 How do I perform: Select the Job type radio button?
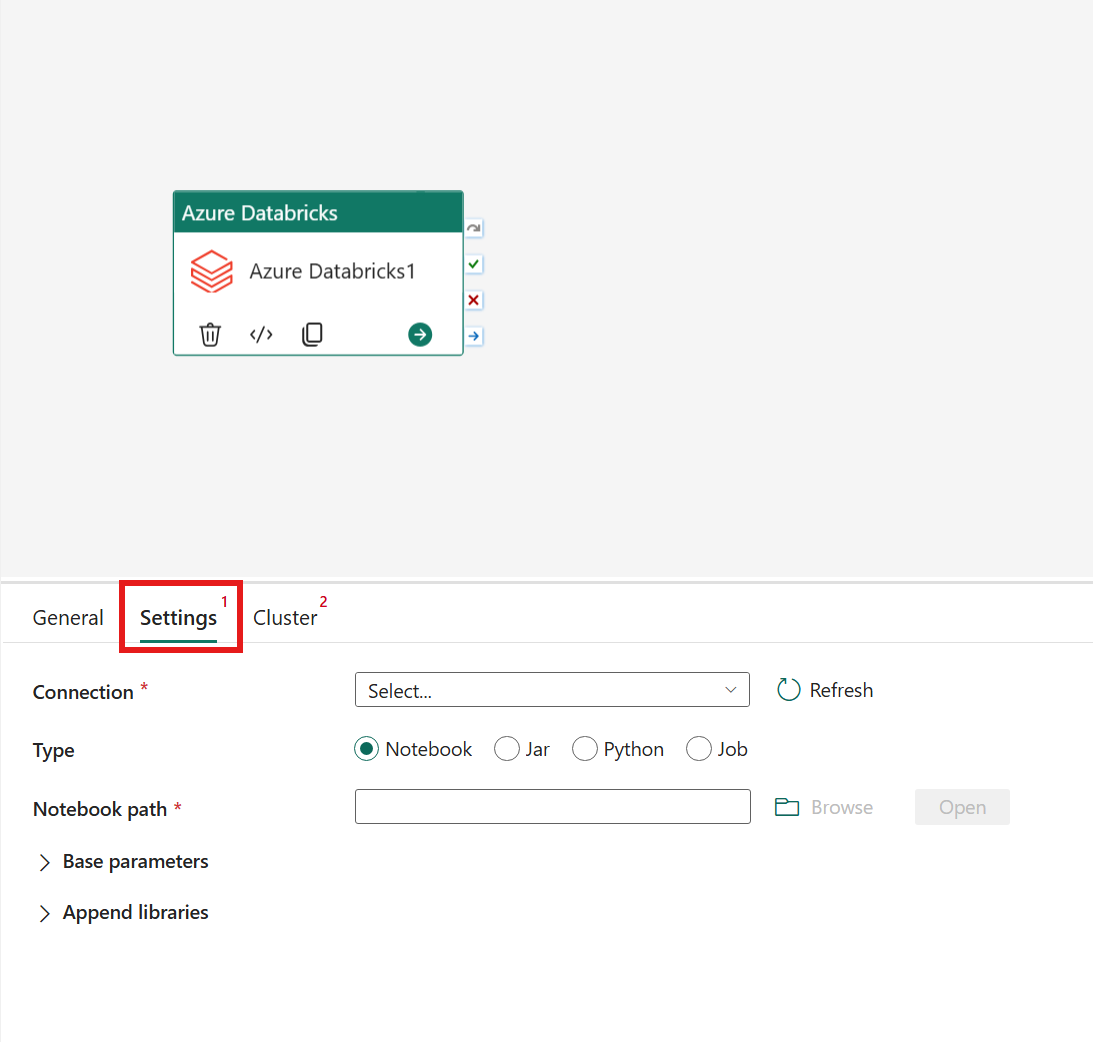(x=698, y=749)
